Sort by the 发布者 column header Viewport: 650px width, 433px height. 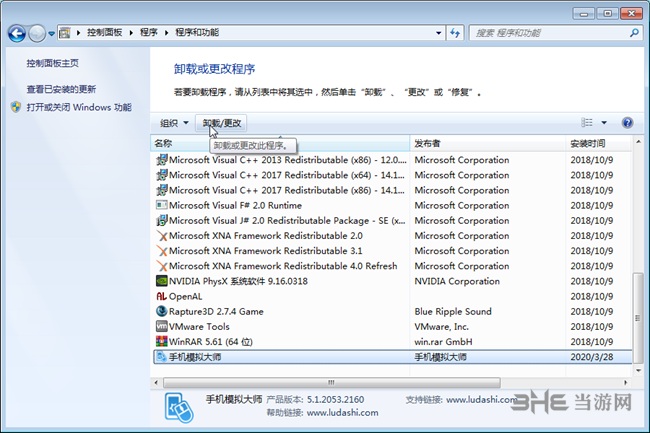click(488, 143)
